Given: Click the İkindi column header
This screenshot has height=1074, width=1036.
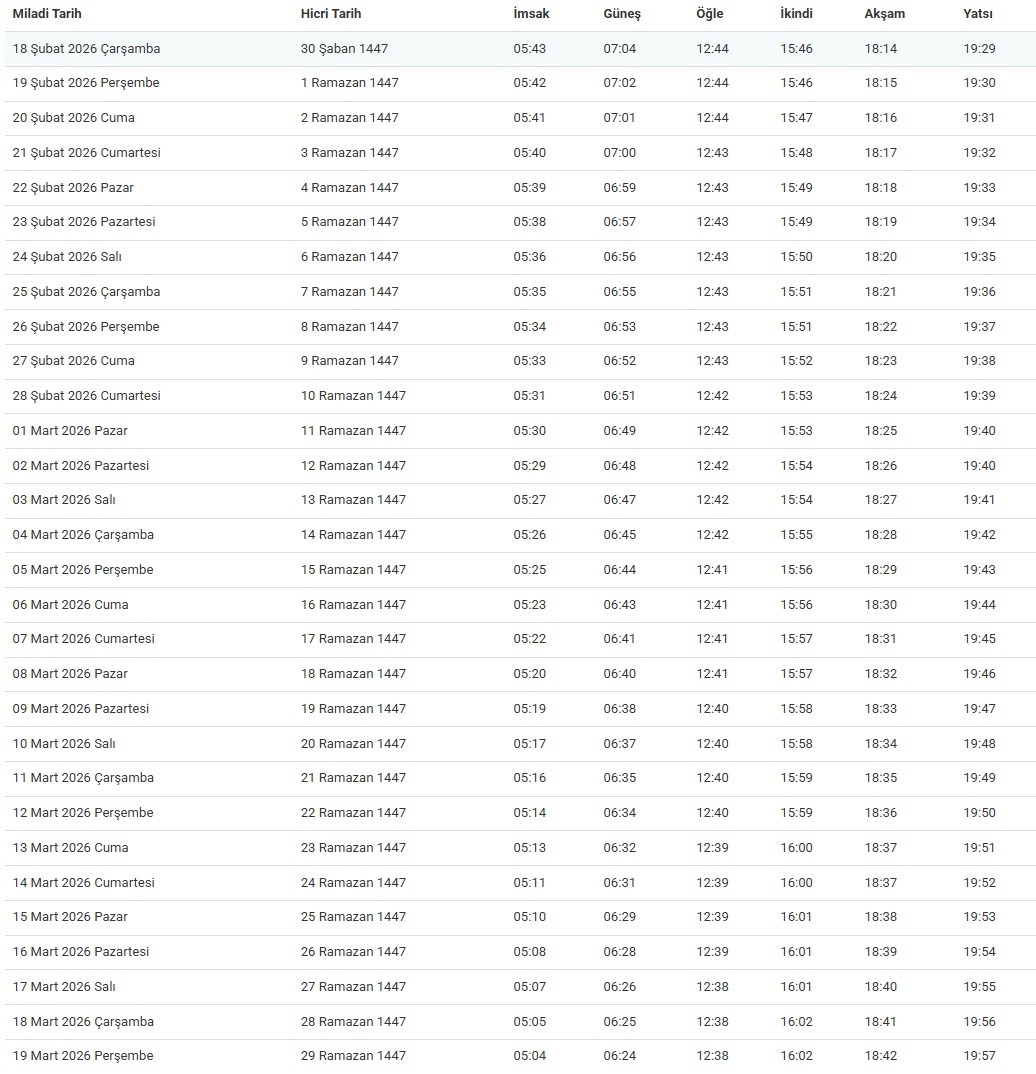Looking at the screenshot, I should [x=796, y=14].
